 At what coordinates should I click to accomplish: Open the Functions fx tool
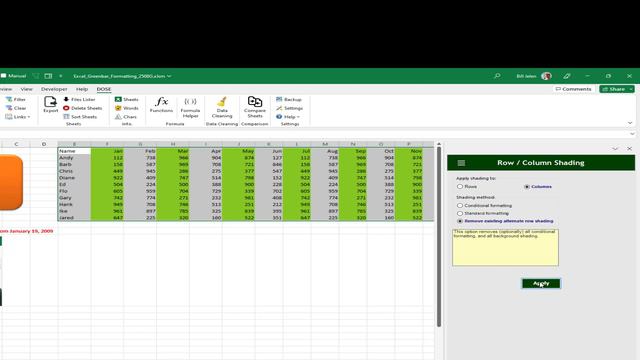click(x=161, y=104)
